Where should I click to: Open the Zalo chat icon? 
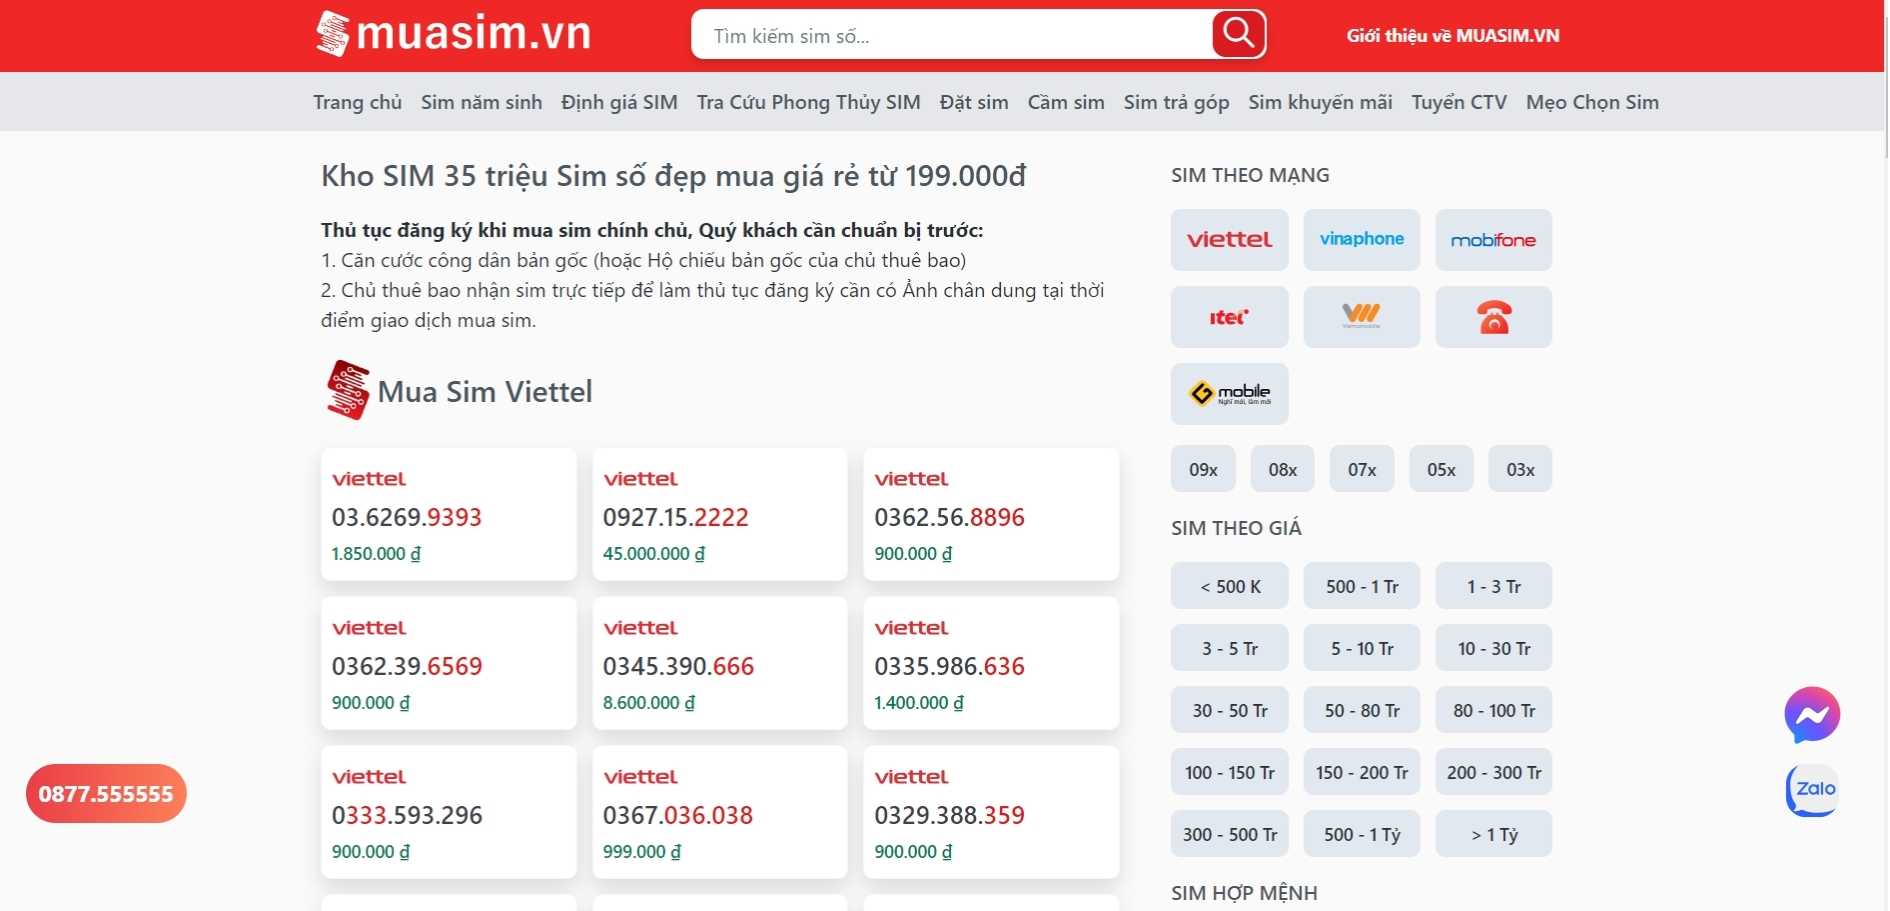click(1812, 790)
